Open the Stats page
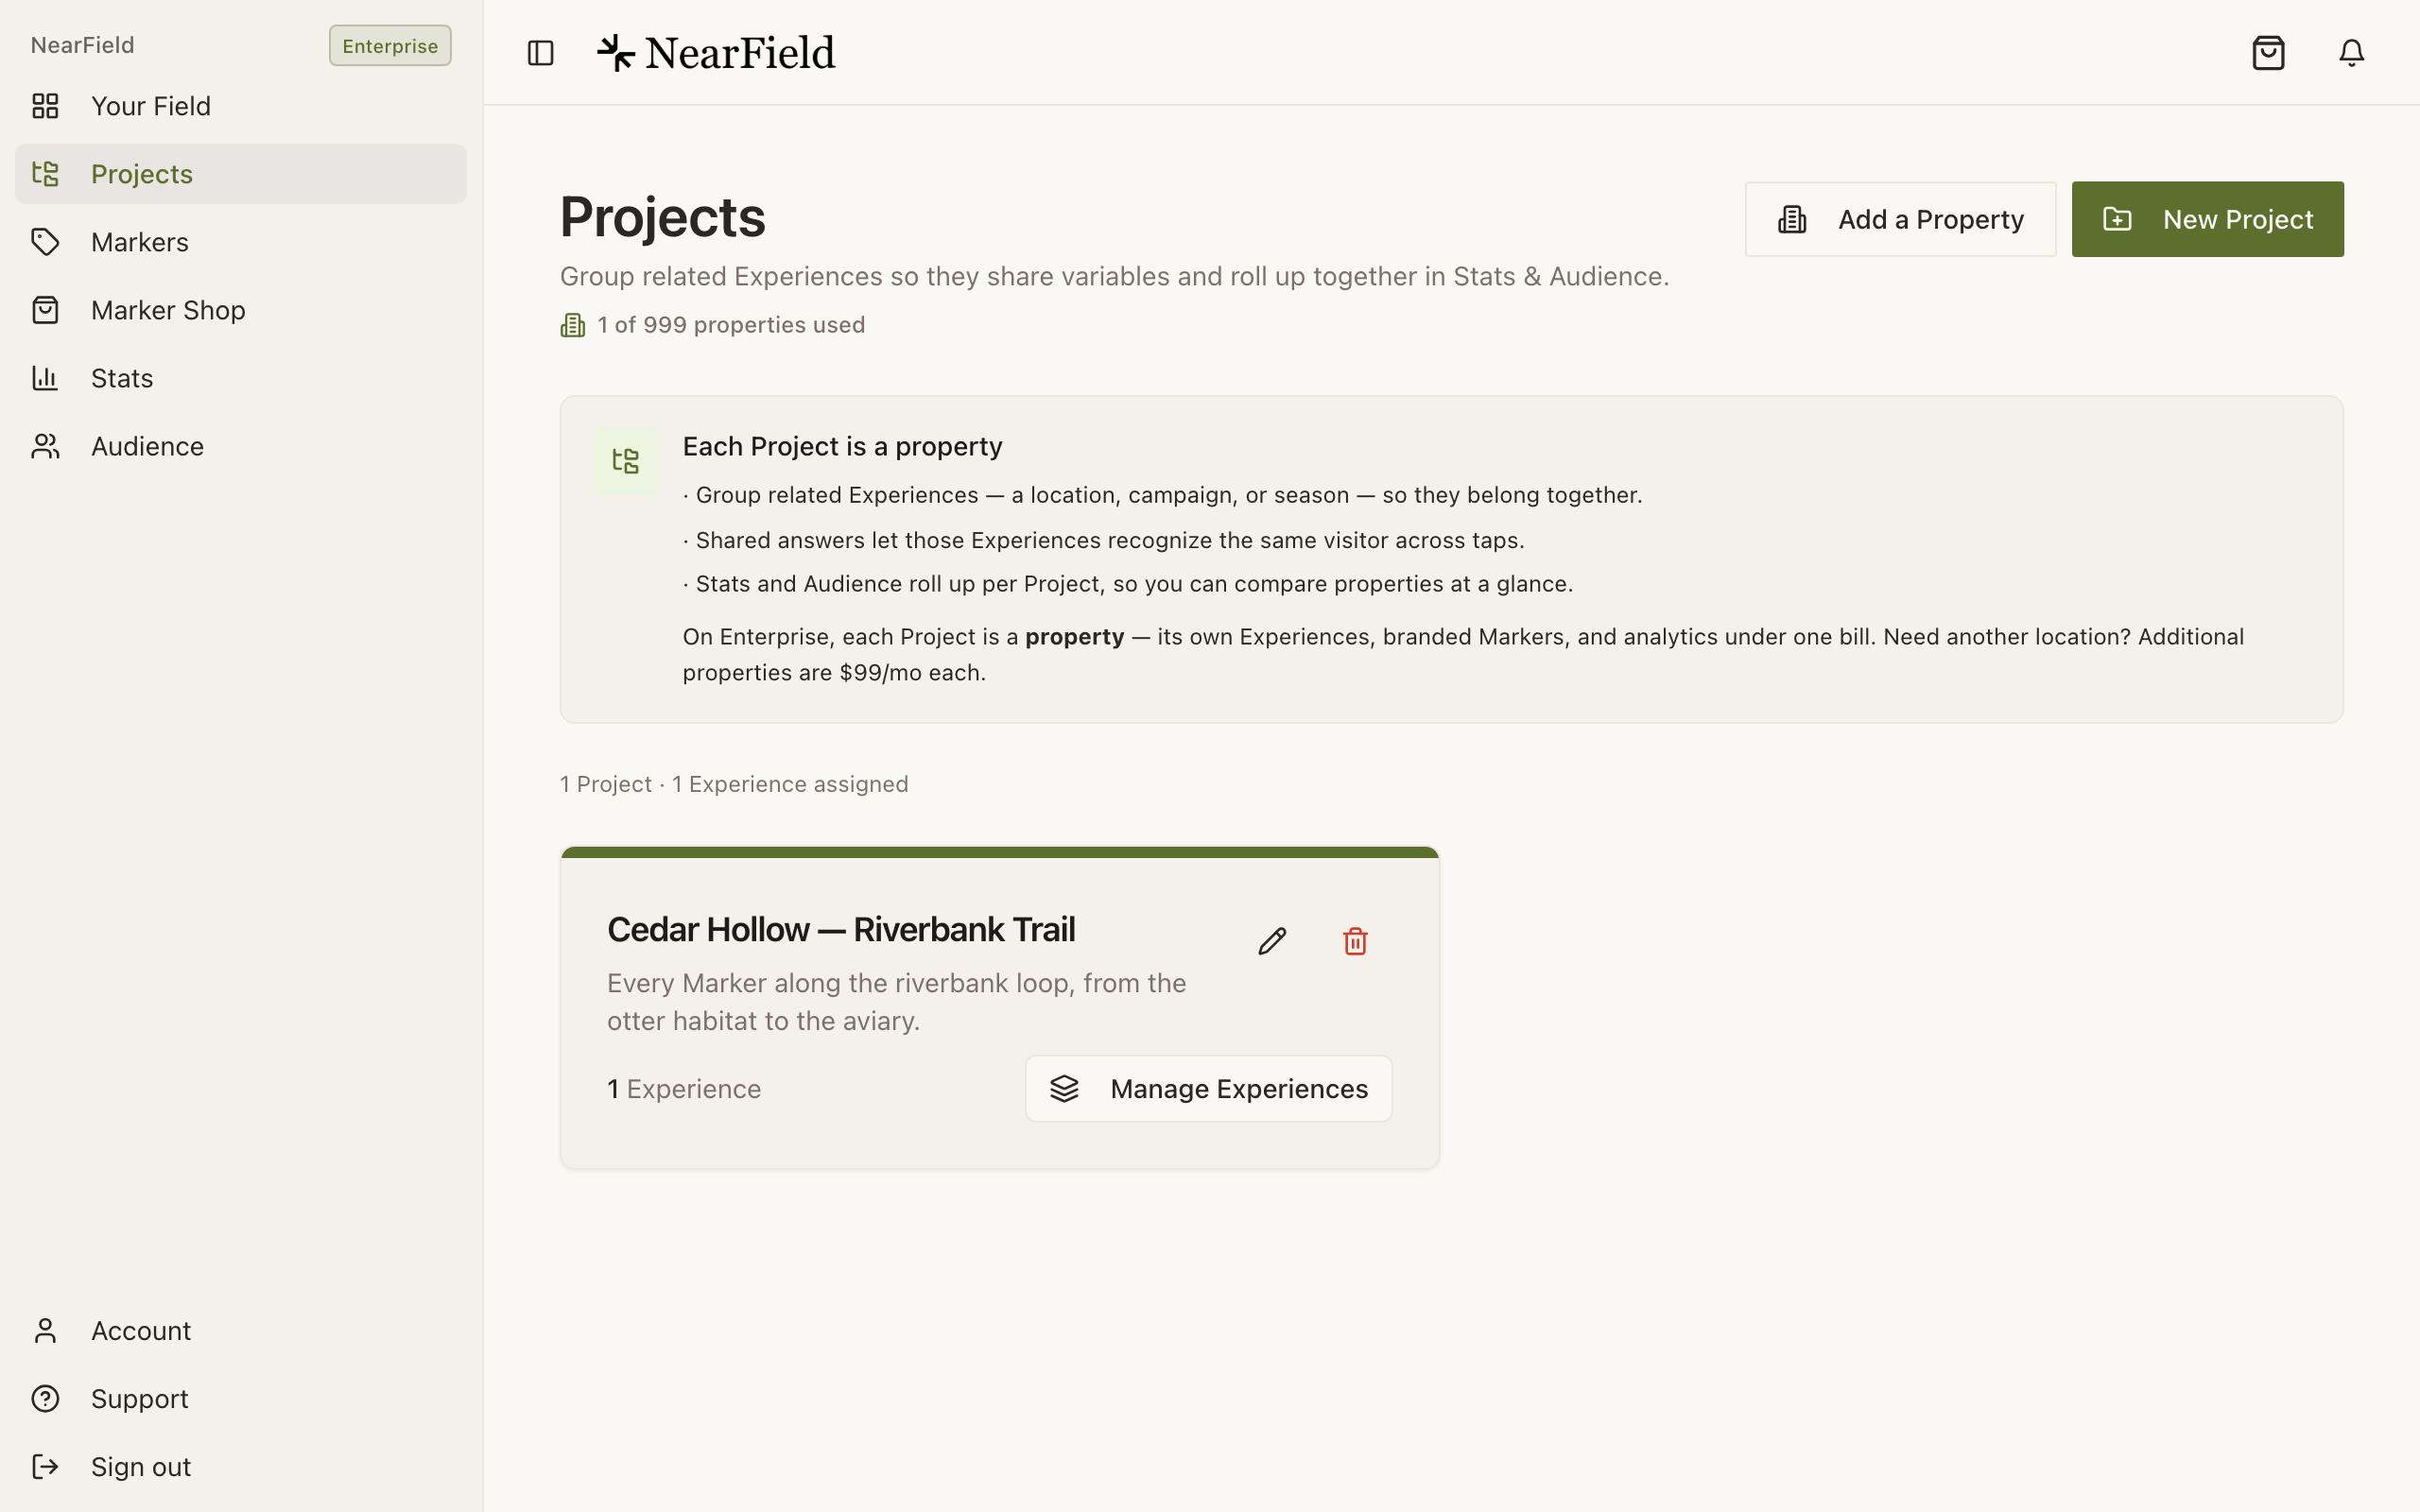The width and height of the screenshot is (2420, 1512). point(241,378)
